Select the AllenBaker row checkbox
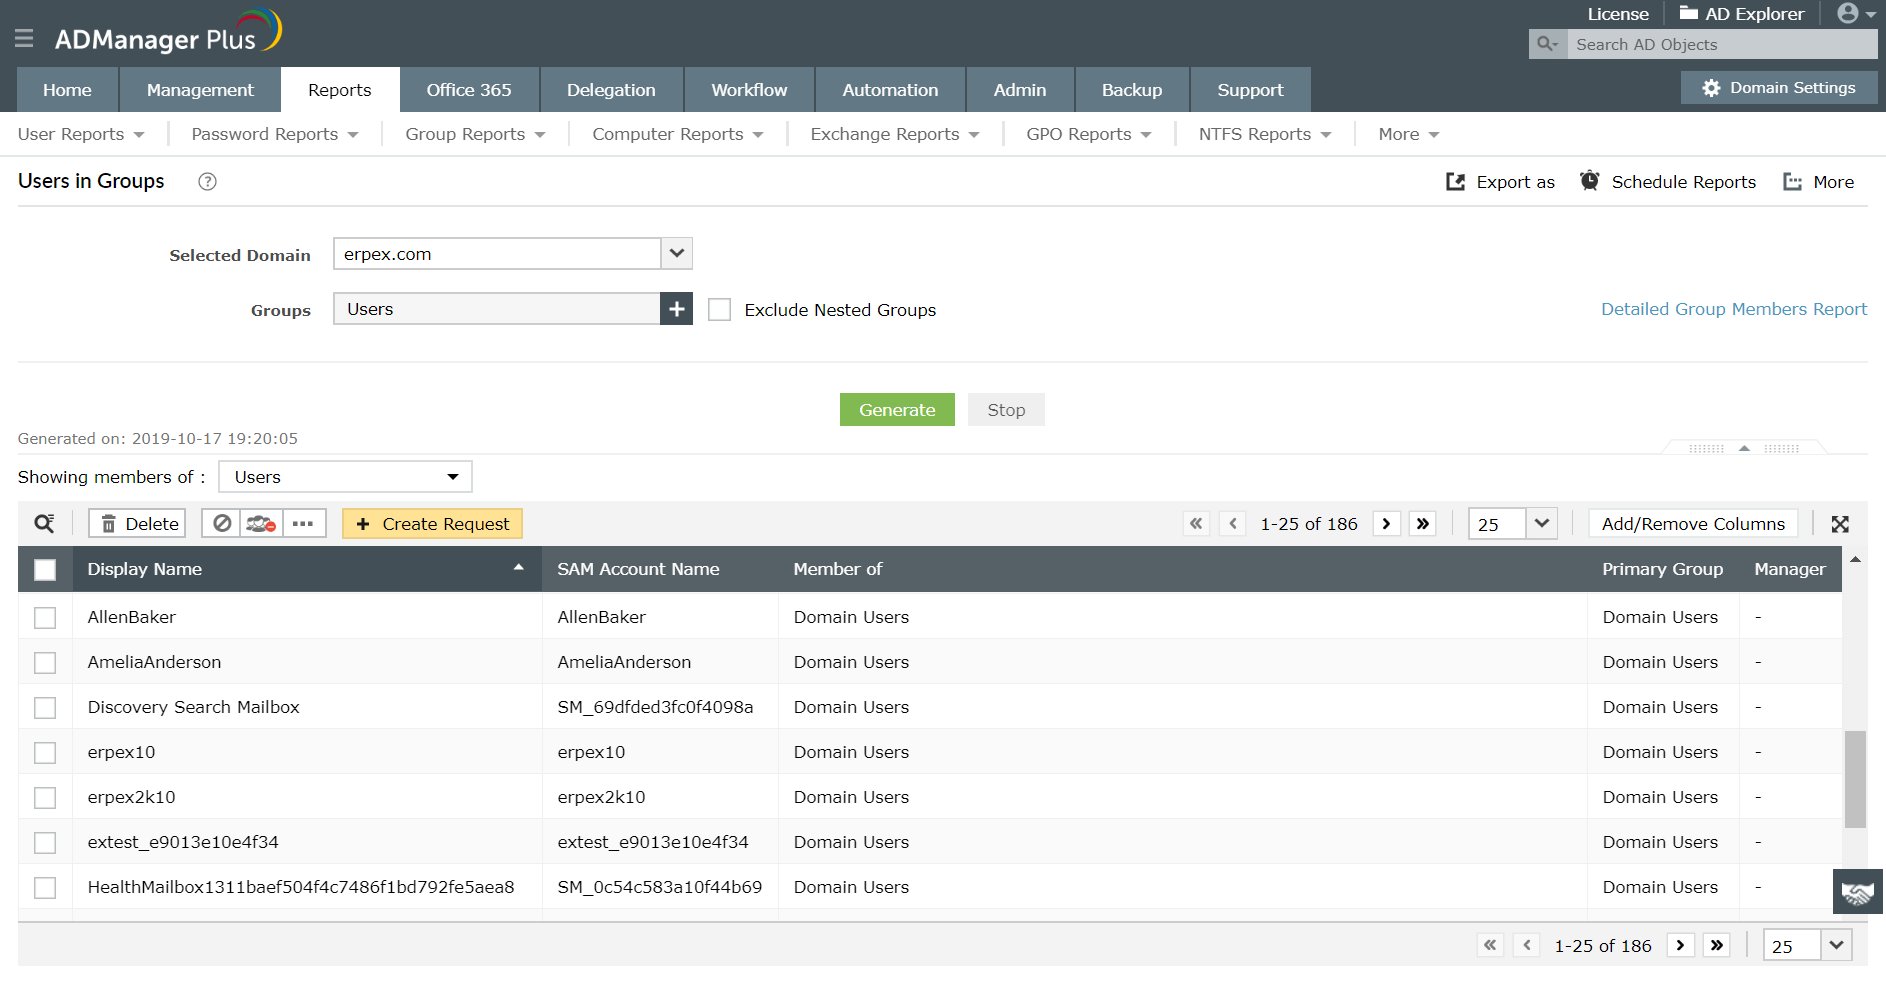 45,618
